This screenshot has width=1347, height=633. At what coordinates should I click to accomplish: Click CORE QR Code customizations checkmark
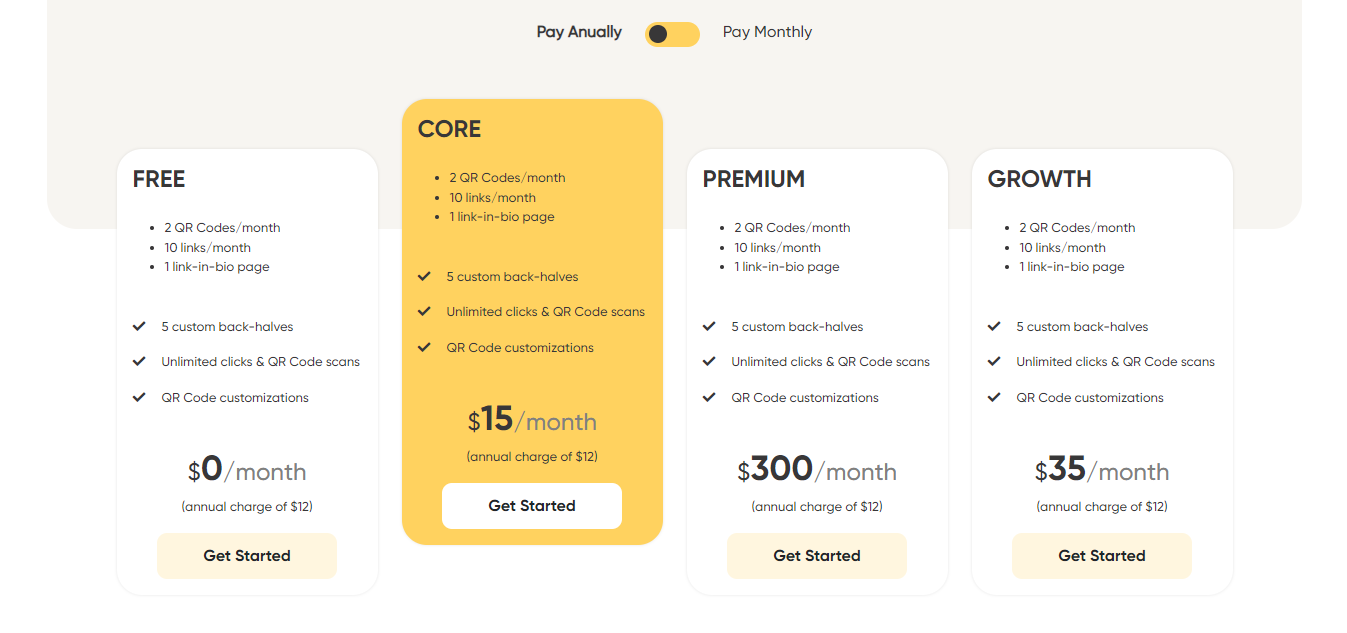(424, 348)
